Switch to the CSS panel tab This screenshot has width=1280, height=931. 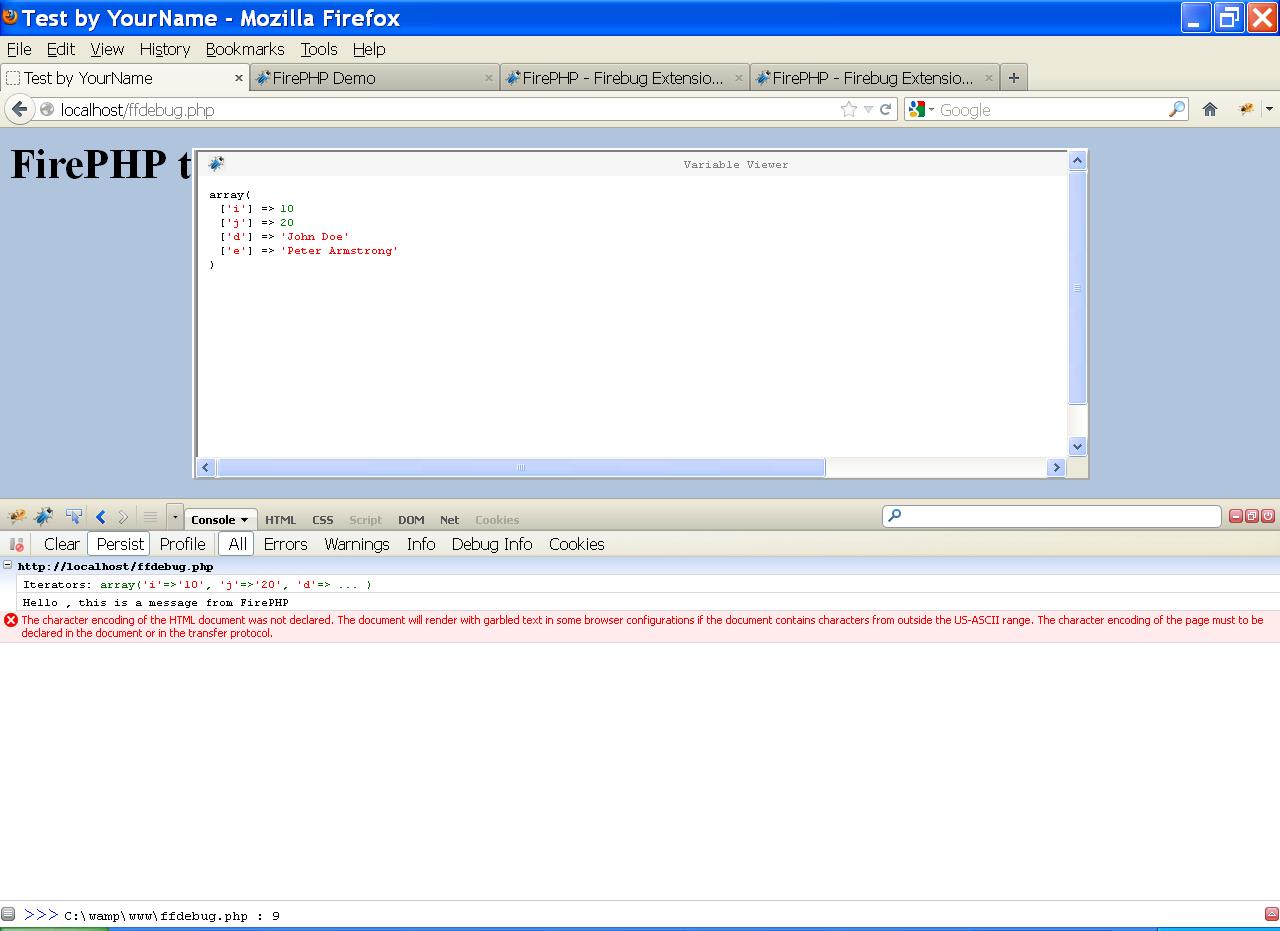(322, 520)
